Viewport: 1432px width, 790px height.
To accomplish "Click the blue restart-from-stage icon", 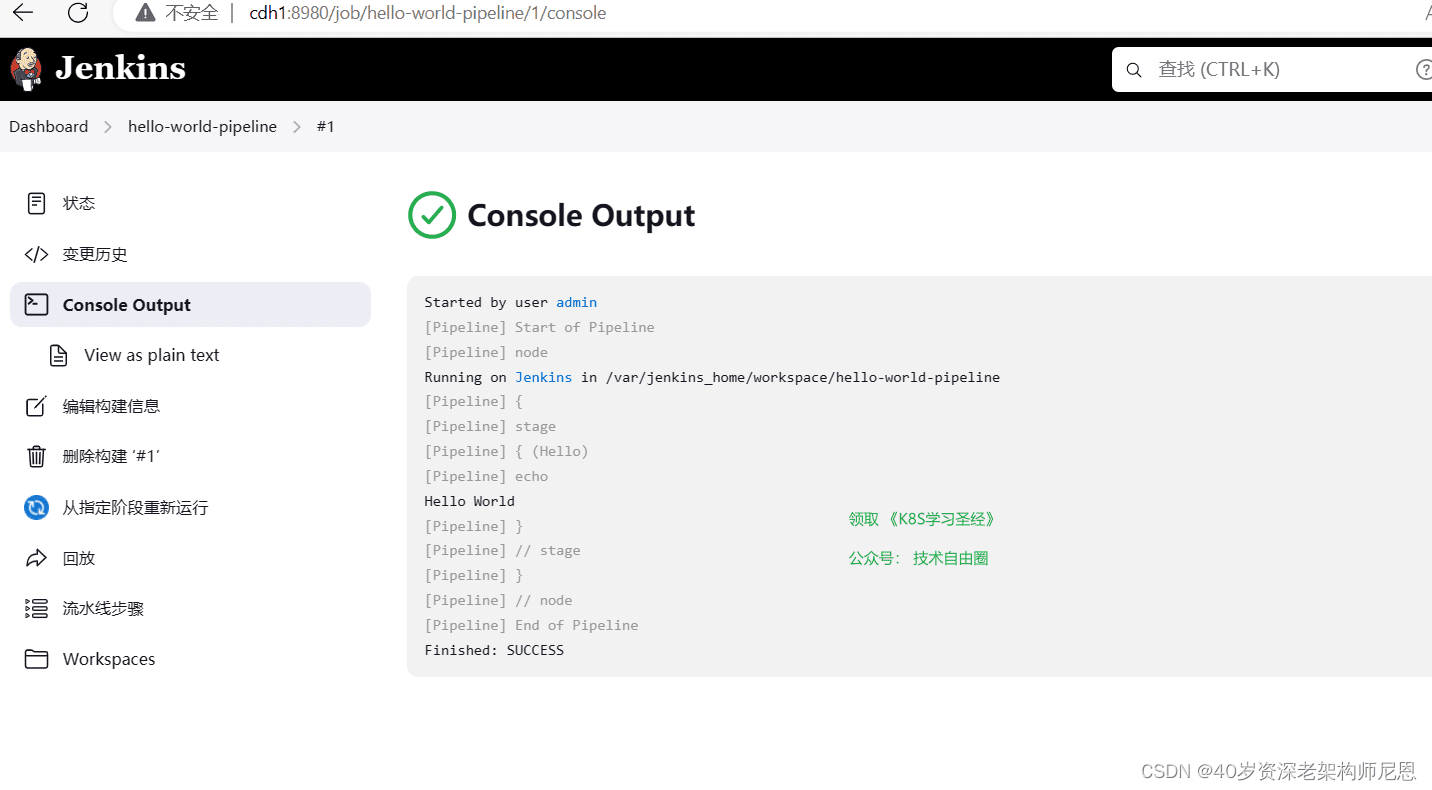I will 36,507.
